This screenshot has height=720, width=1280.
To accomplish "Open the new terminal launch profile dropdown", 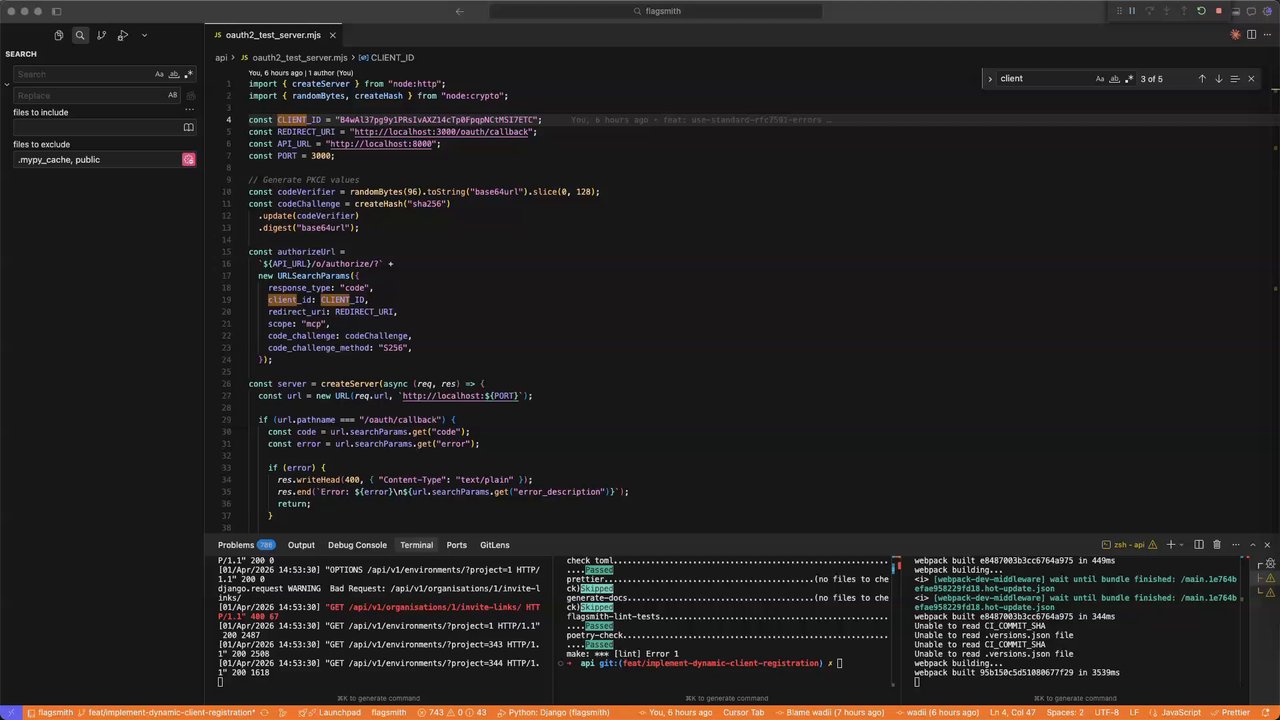I will tap(1182, 545).
